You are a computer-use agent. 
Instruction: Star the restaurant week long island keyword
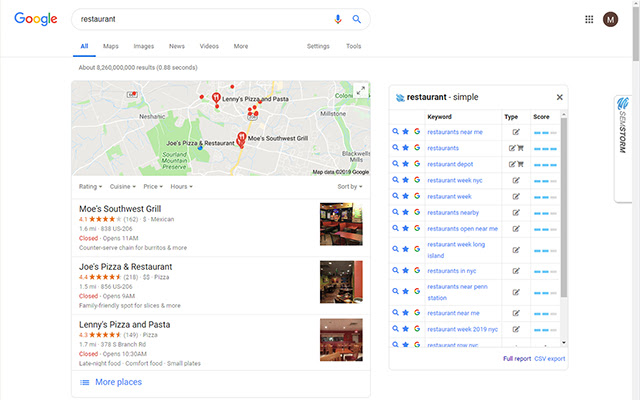coord(405,249)
